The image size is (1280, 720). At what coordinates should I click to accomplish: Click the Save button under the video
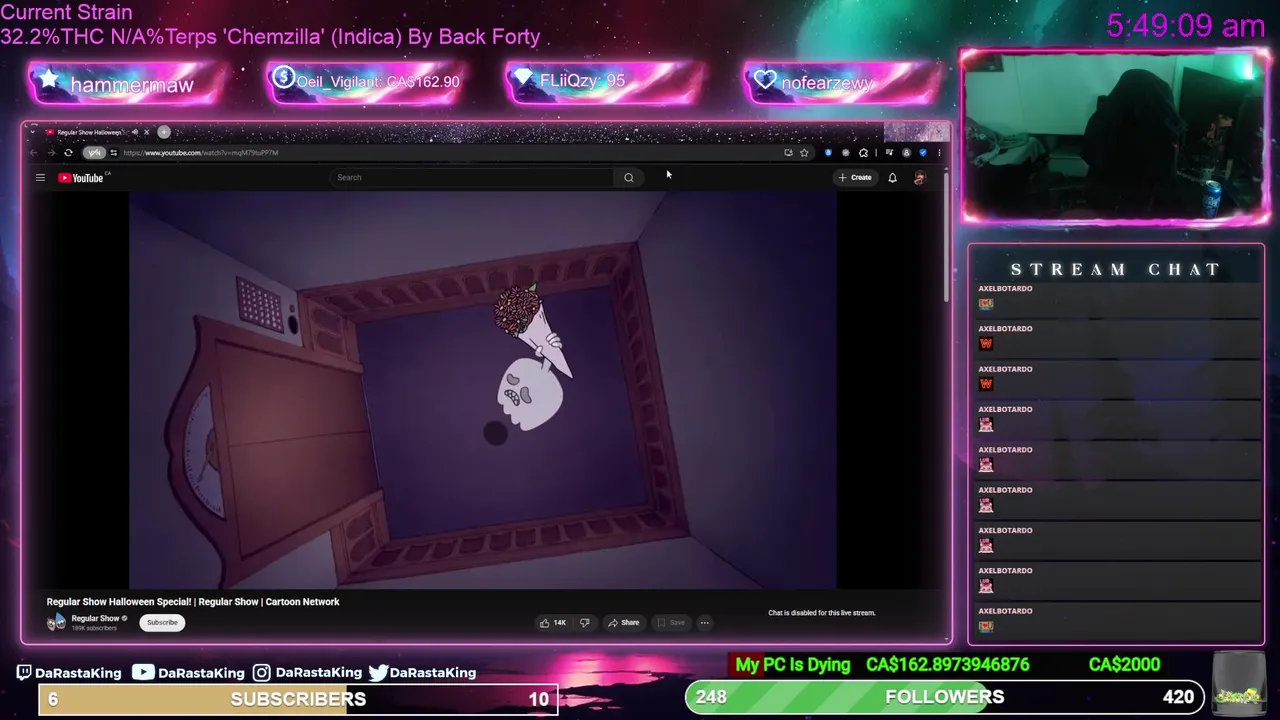click(x=670, y=623)
